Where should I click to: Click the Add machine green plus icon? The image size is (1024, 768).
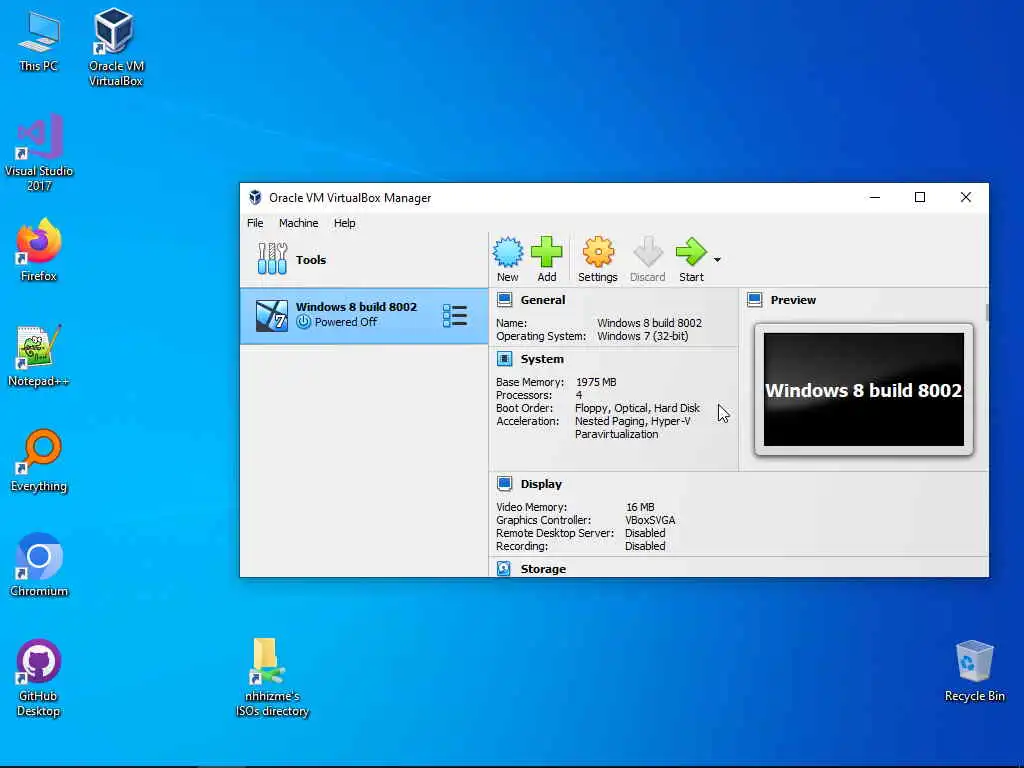click(547, 252)
